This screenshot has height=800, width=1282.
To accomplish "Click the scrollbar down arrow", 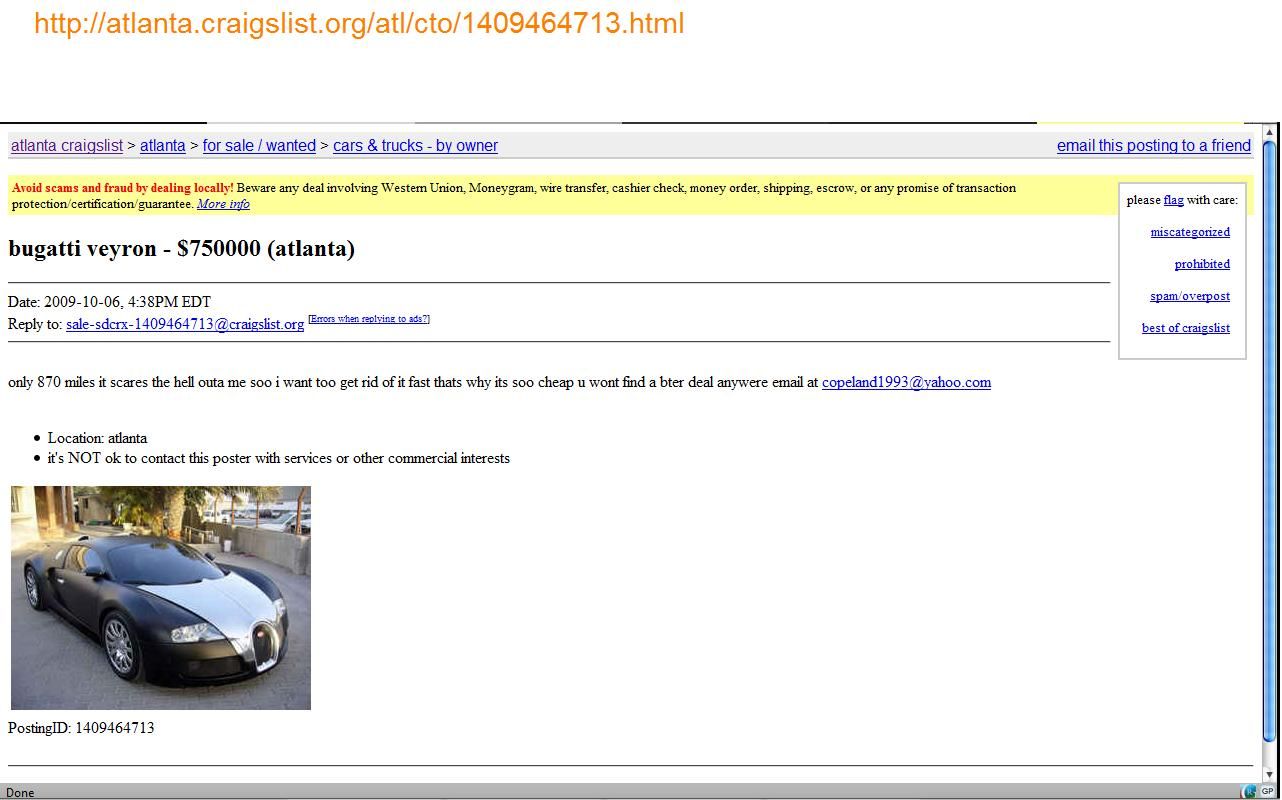I will pyautogui.click(x=1270, y=775).
